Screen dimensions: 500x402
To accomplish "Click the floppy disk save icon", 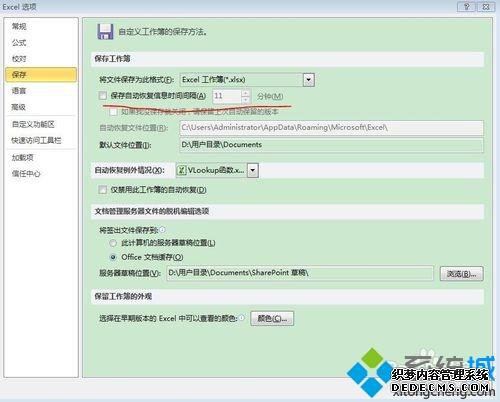I will (105, 32).
